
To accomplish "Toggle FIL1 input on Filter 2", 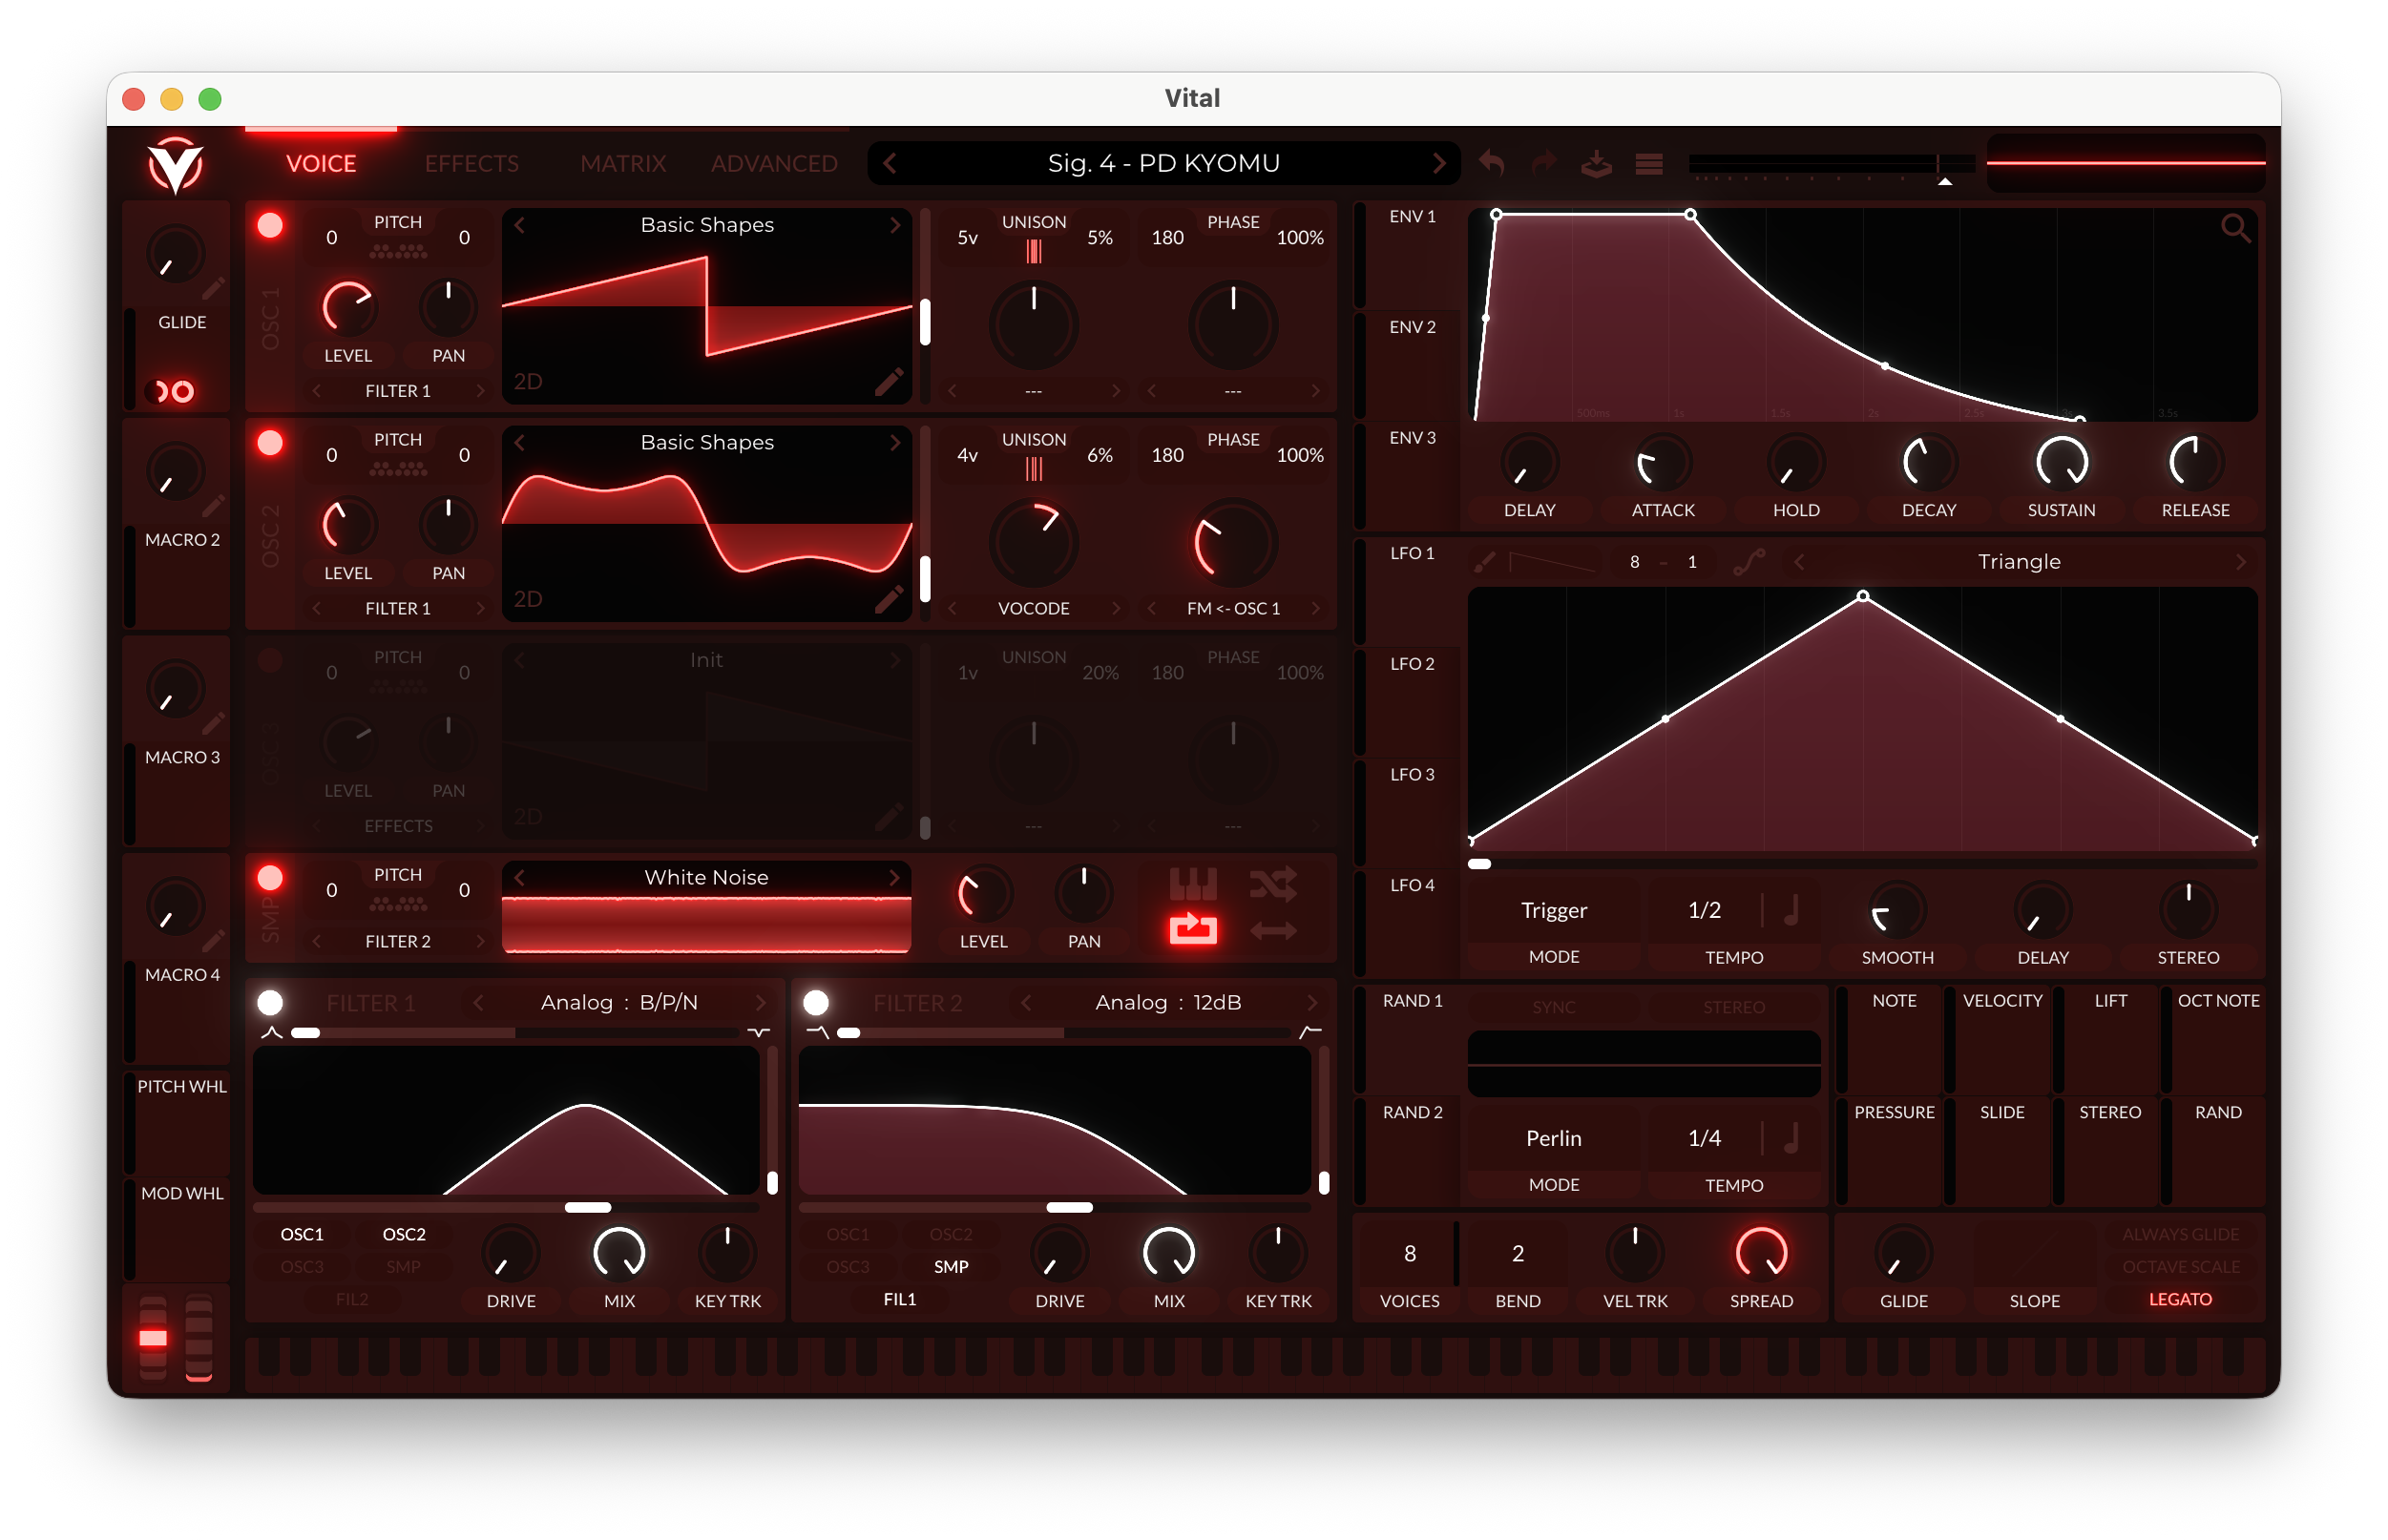I will [x=899, y=1299].
